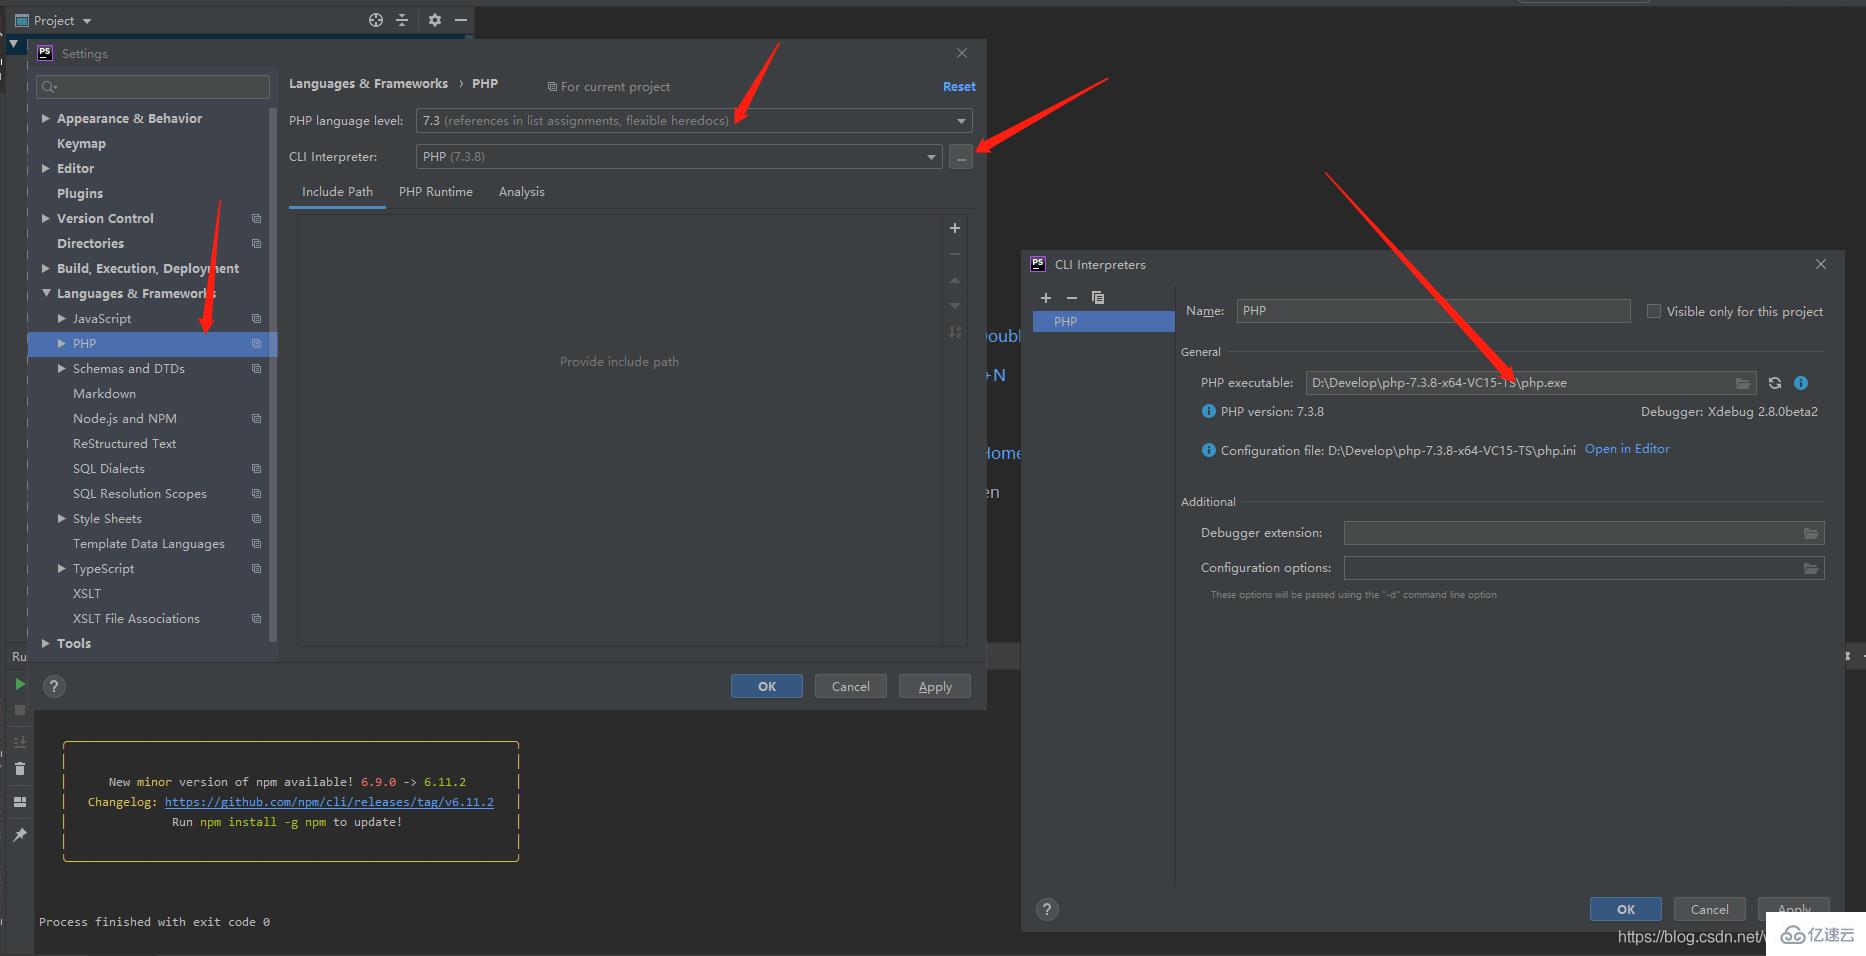The height and width of the screenshot is (956, 1866).
Task: Click the pin tab icon in Run panel
Action: pos(20,835)
